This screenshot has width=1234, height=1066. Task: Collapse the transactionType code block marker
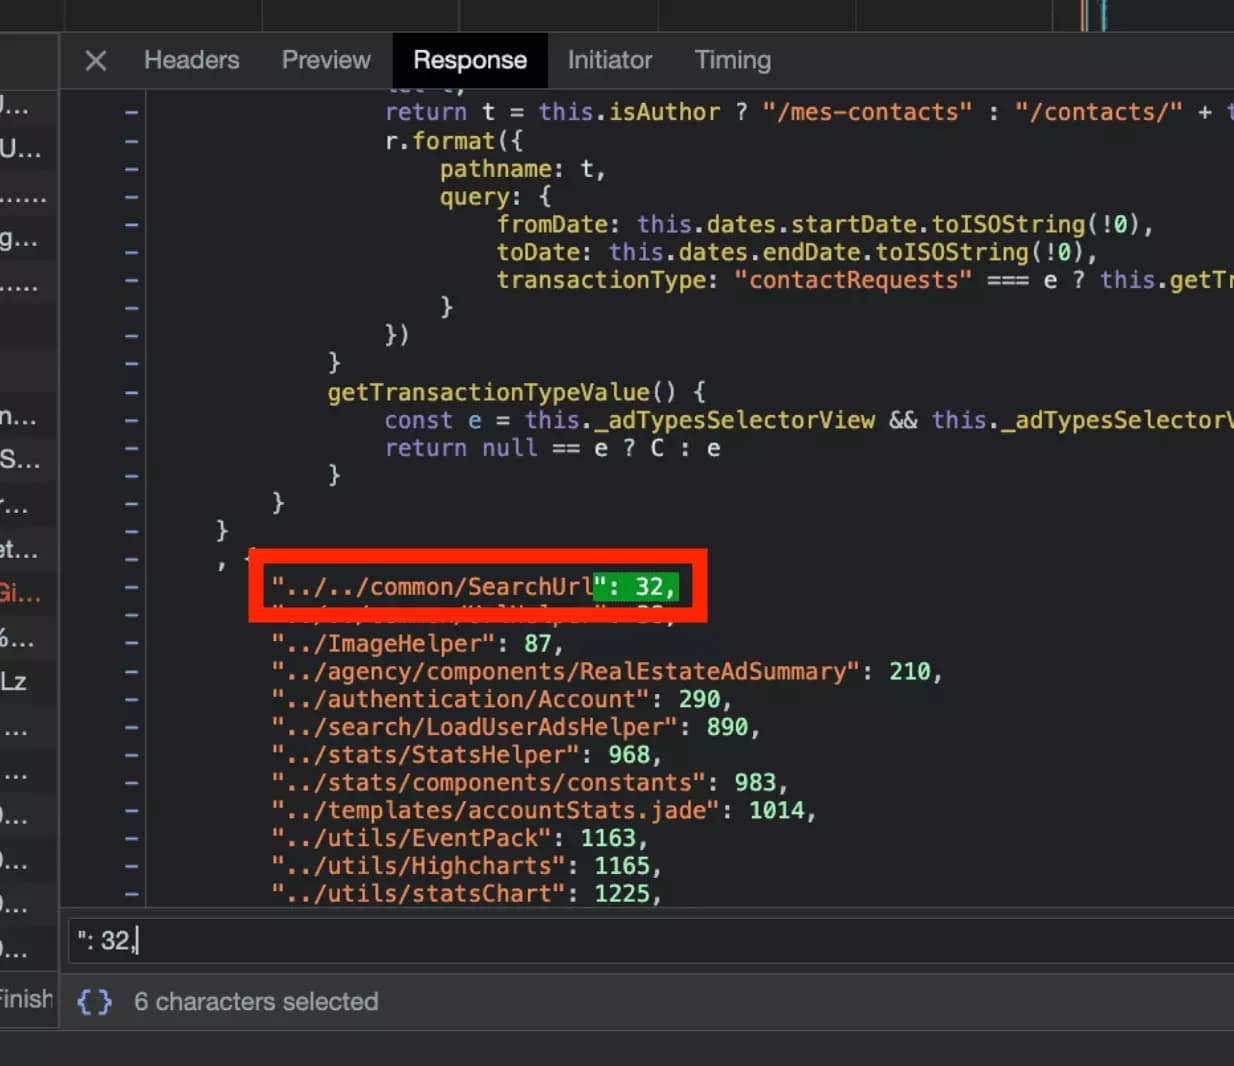click(x=130, y=280)
